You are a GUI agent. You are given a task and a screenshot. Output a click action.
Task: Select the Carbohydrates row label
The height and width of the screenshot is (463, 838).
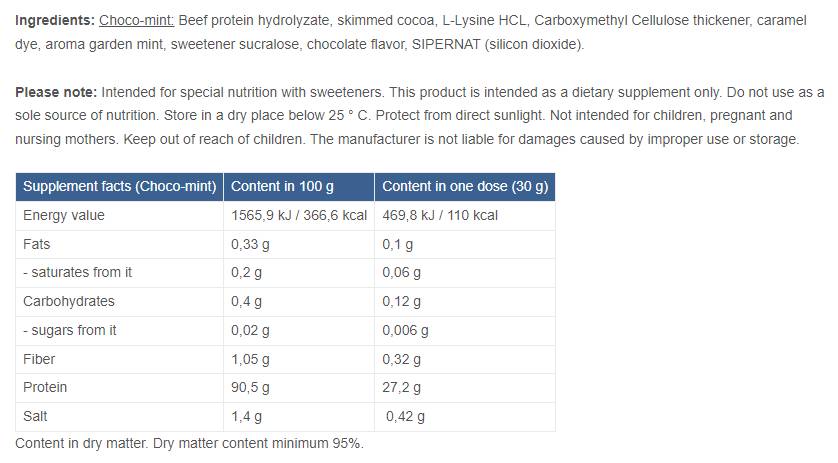(x=69, y=301)
